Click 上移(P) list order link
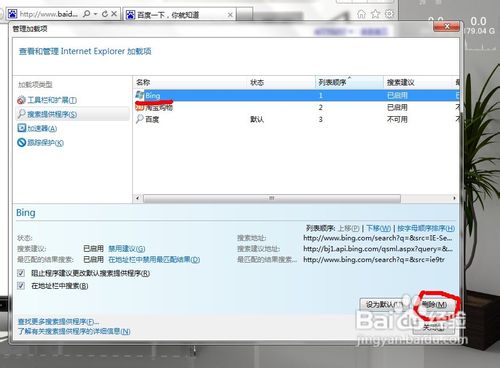 pos(349,228)
